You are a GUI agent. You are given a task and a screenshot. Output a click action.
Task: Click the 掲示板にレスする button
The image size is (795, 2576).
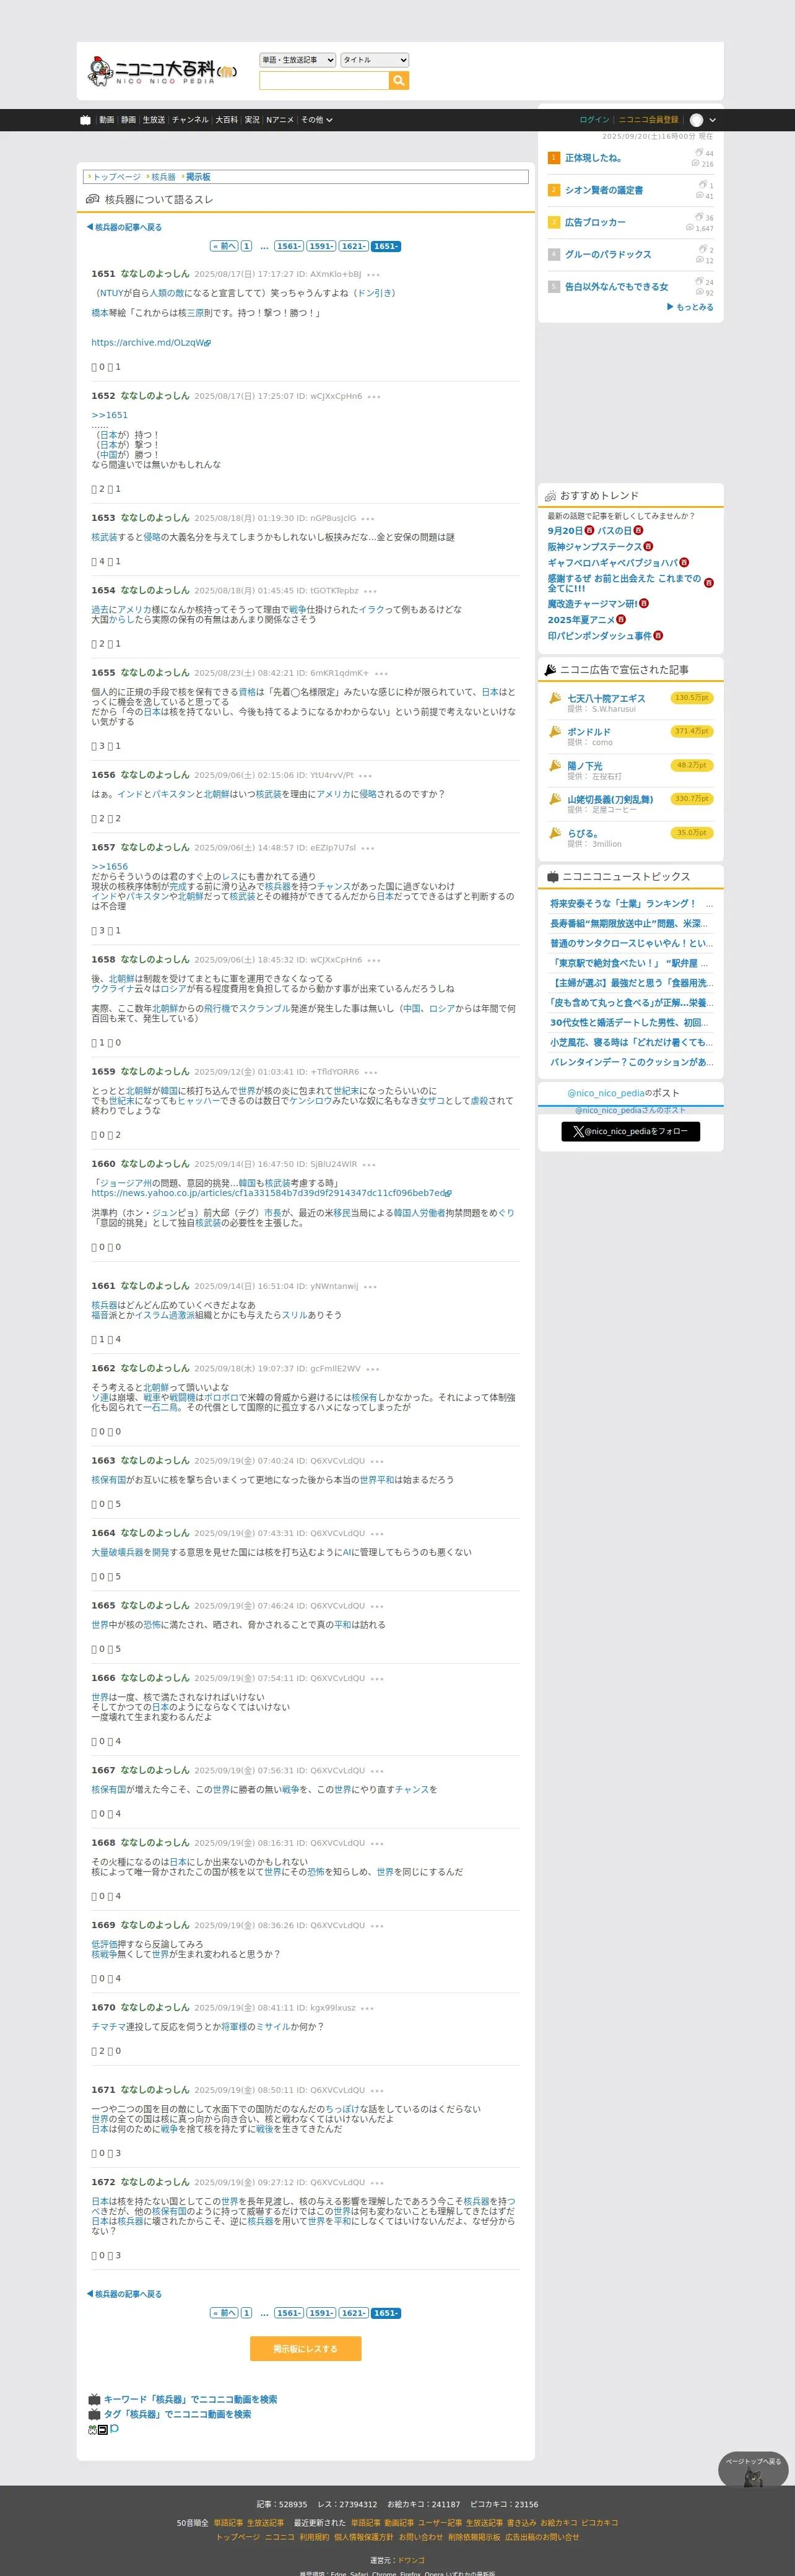pyautogui.click(x=305, y=2349)
